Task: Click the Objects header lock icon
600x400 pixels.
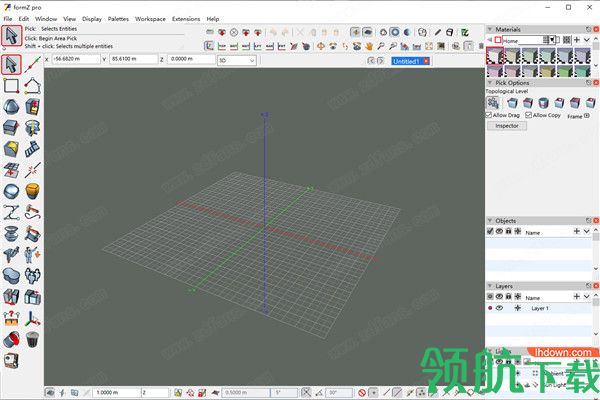Action: point(509,231)
